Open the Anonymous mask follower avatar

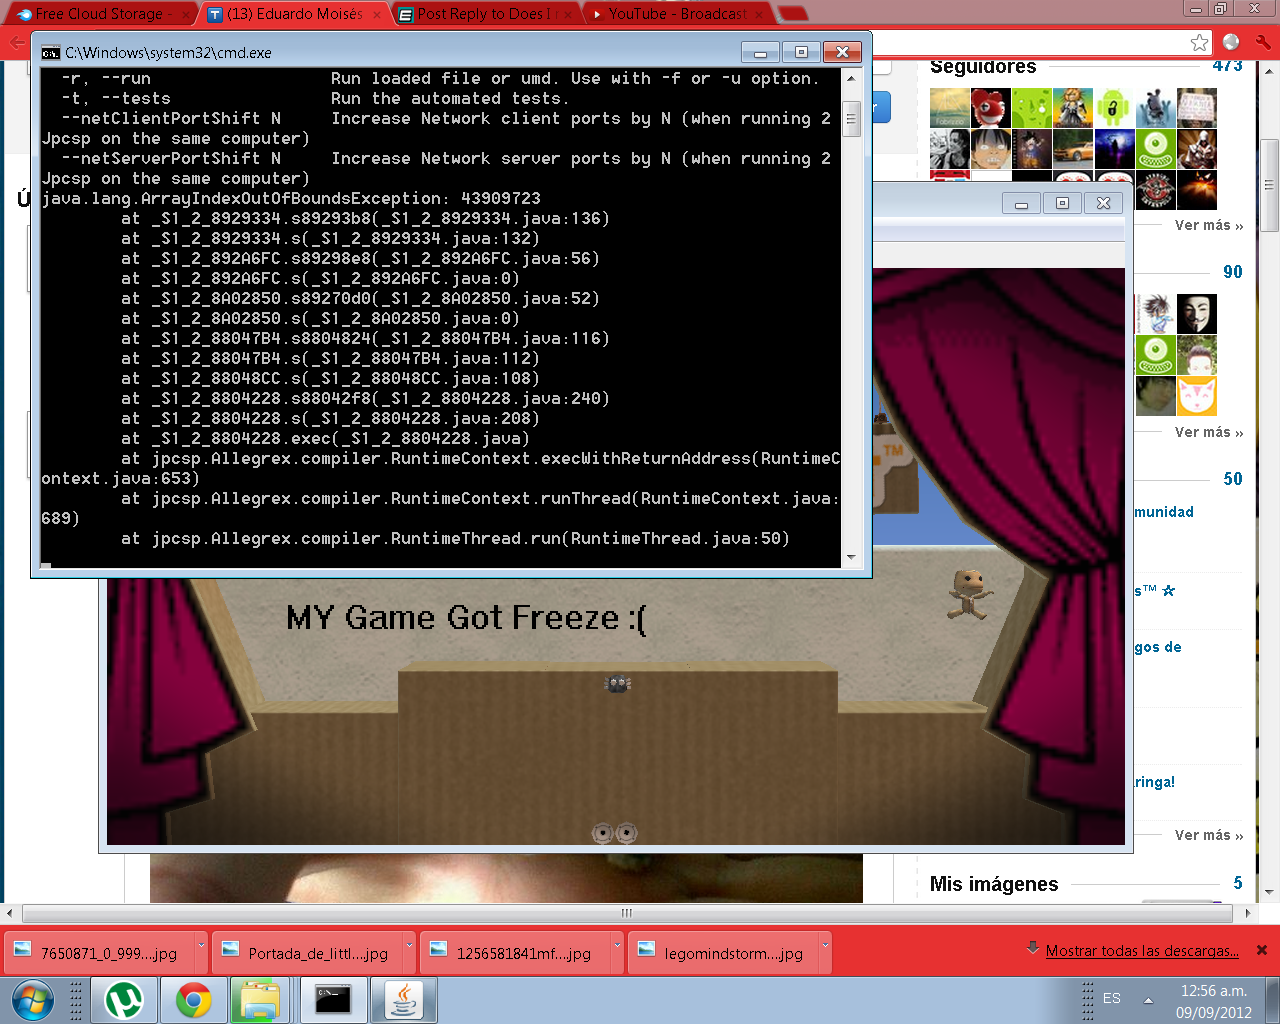click(1196, 314)
